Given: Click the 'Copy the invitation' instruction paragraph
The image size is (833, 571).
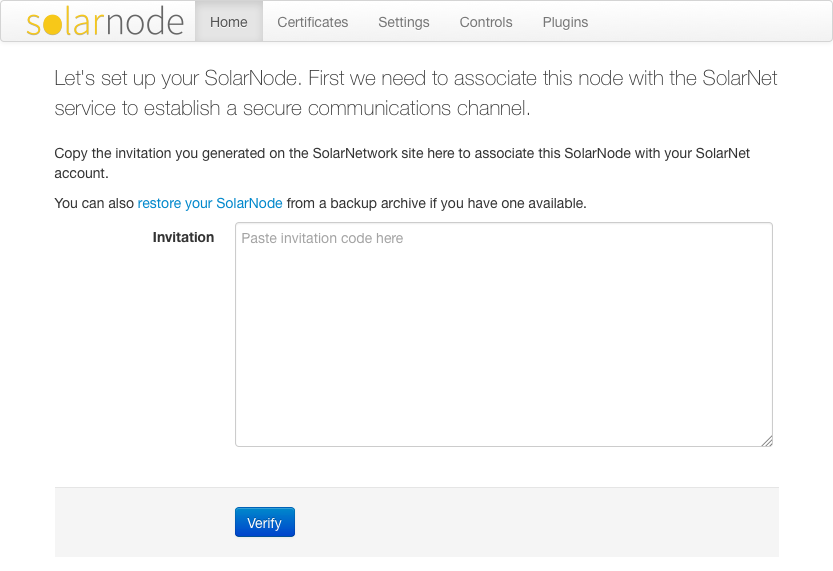Looking at the screenshot, I should (401, 163).
